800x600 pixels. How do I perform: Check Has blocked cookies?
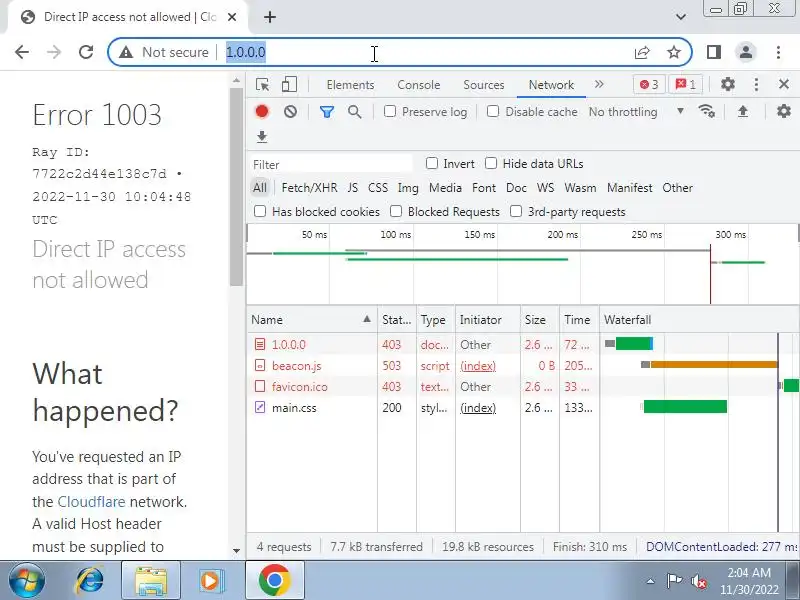[x=260, y=211]
